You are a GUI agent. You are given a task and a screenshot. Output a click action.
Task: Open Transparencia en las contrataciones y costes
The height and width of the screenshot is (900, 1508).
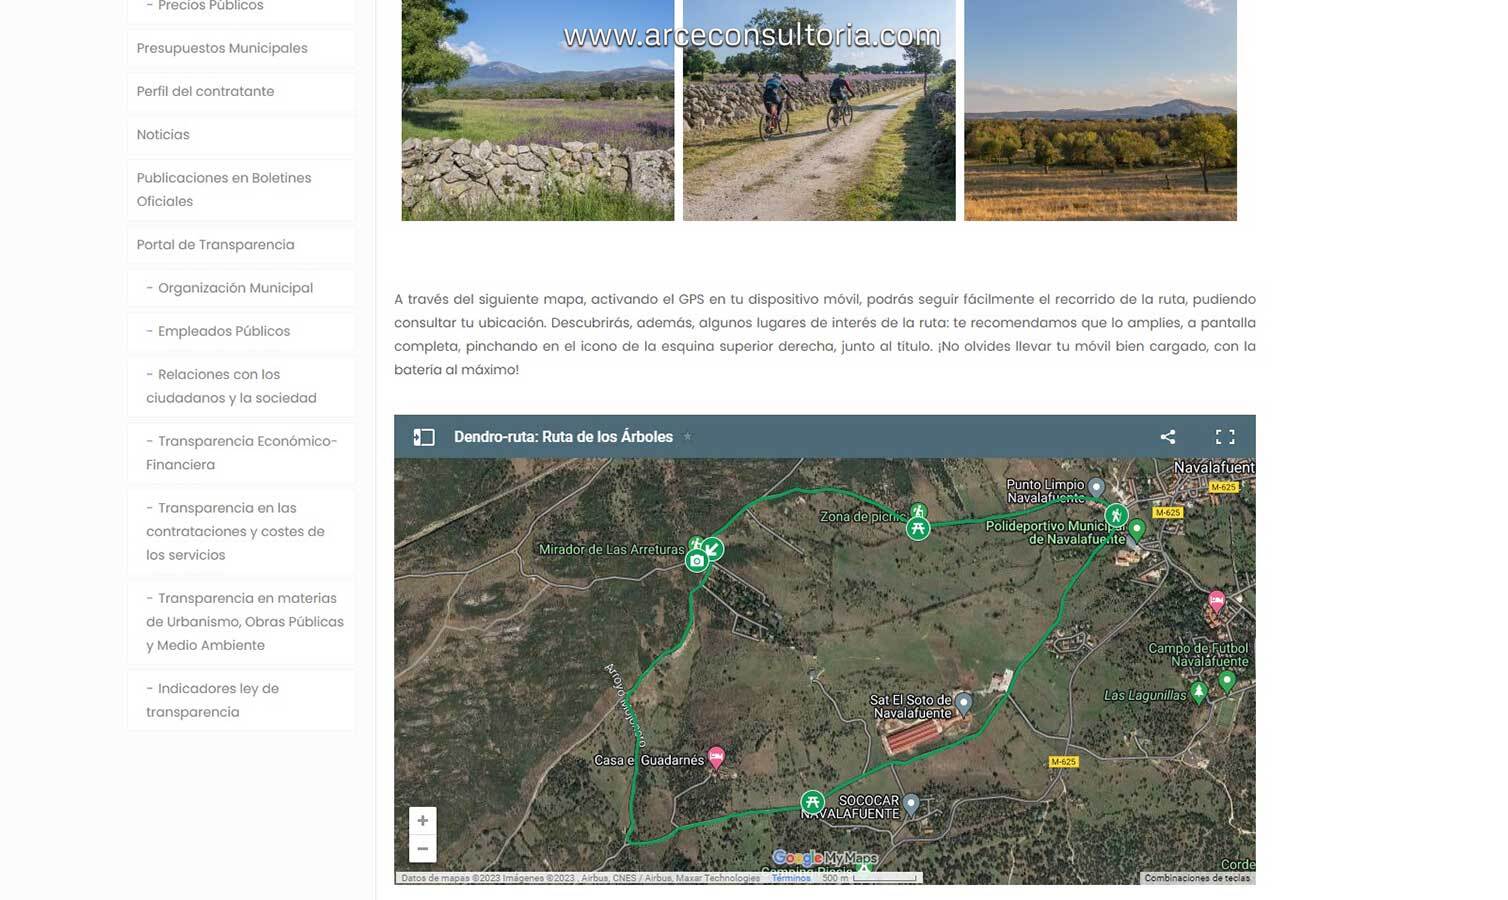[241, 531]
